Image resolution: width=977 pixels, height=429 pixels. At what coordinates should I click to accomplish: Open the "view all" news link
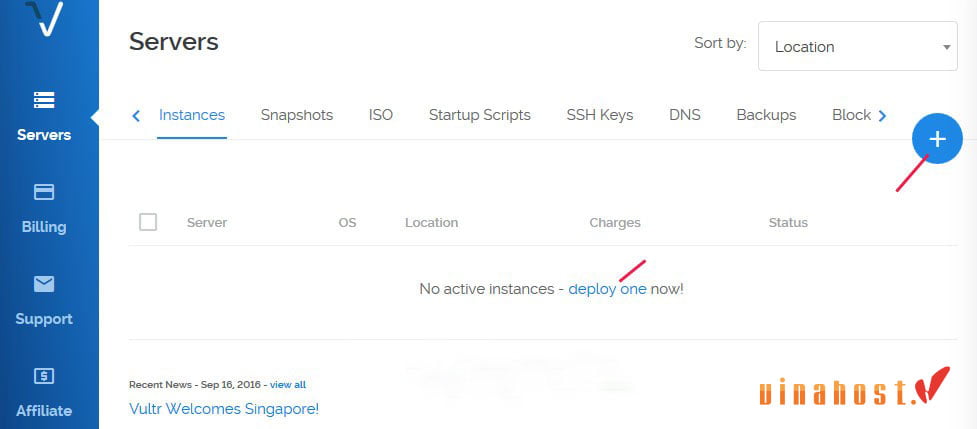[288, 385]
